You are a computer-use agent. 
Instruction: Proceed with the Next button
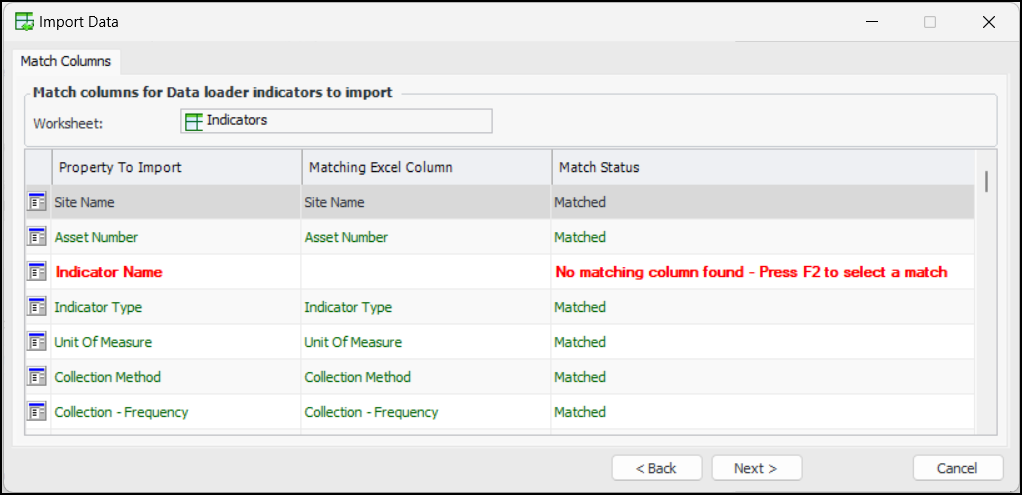pos(756,468)
